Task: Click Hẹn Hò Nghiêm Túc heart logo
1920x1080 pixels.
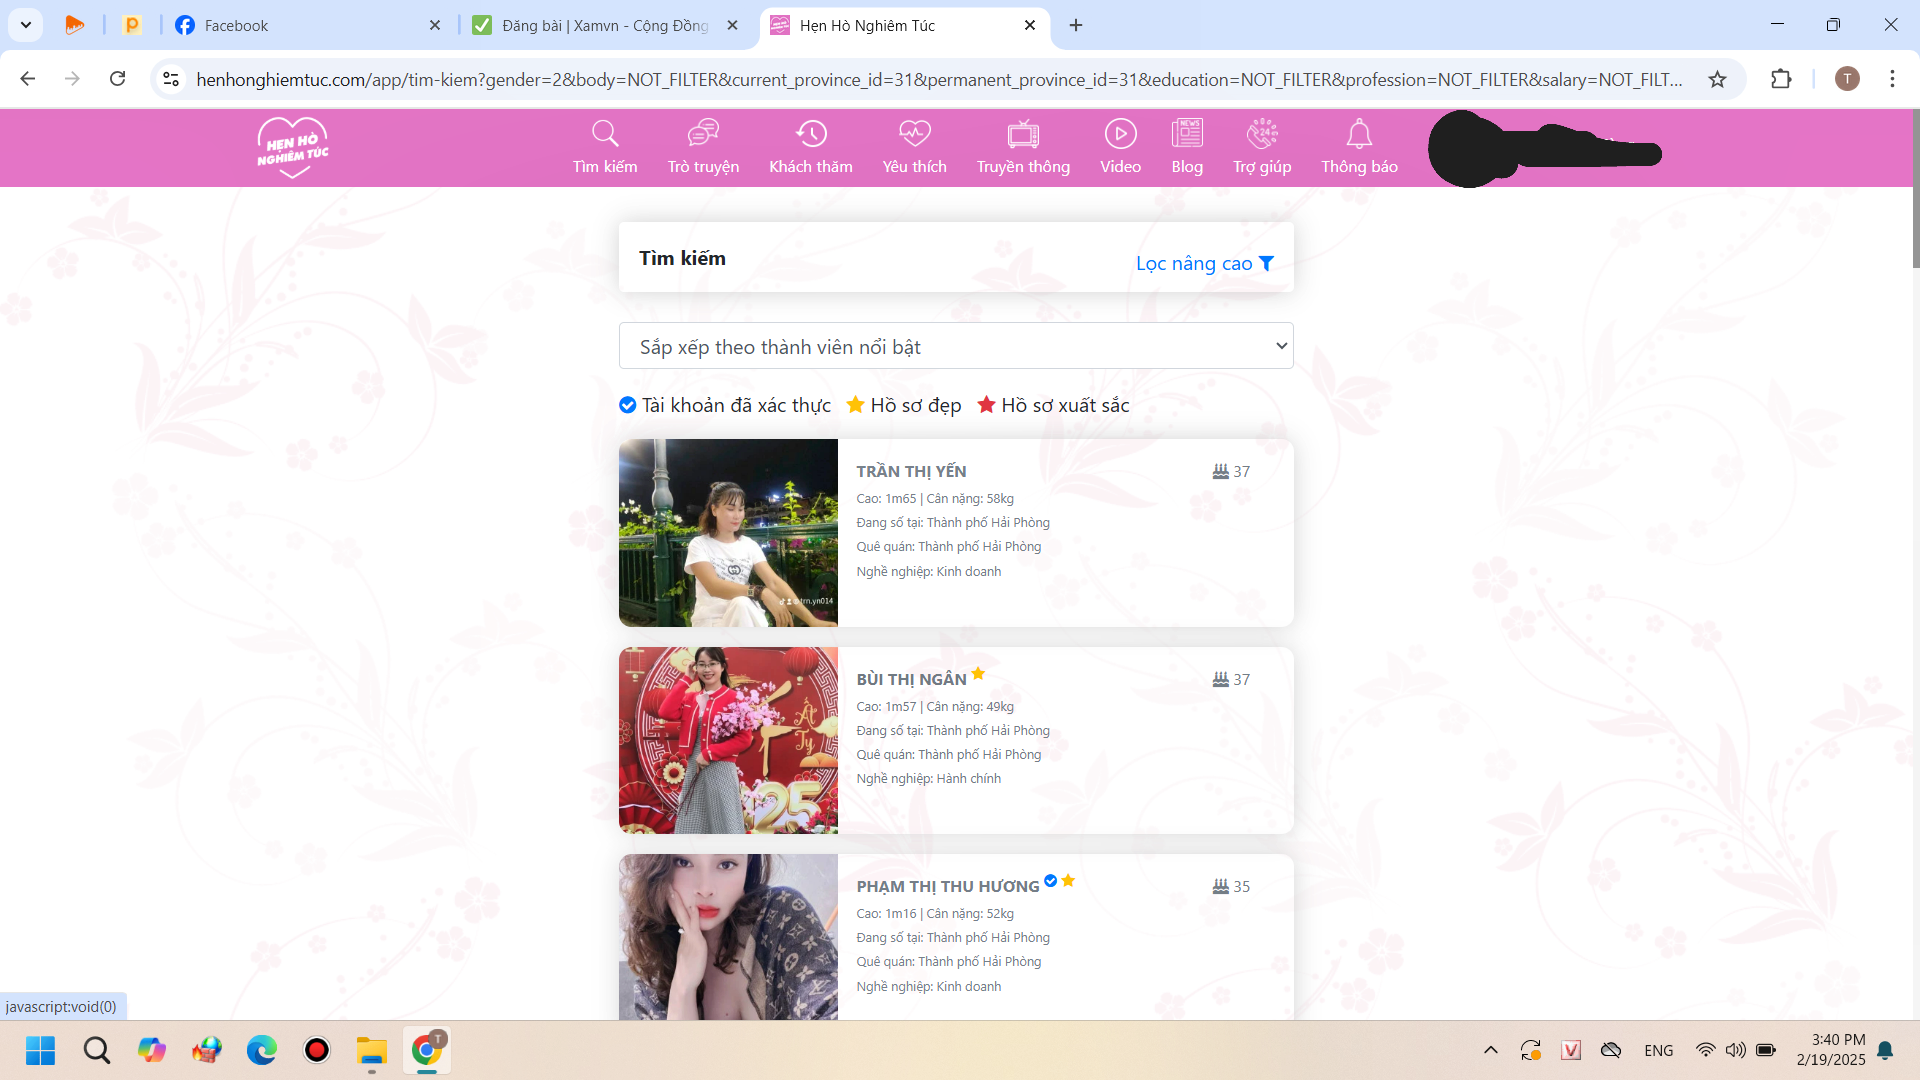Action: pyautogui.click(x=292, y=148)
